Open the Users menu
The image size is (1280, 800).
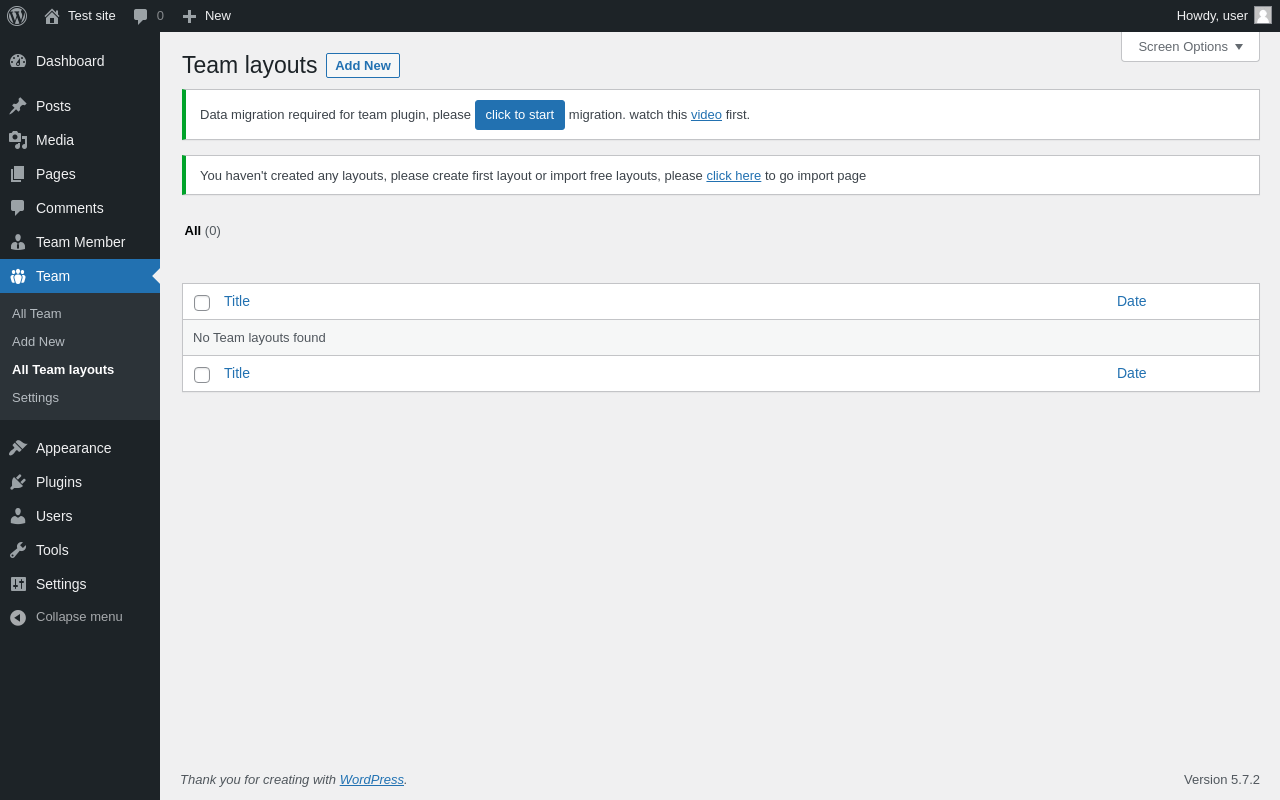tap(80, 516)
